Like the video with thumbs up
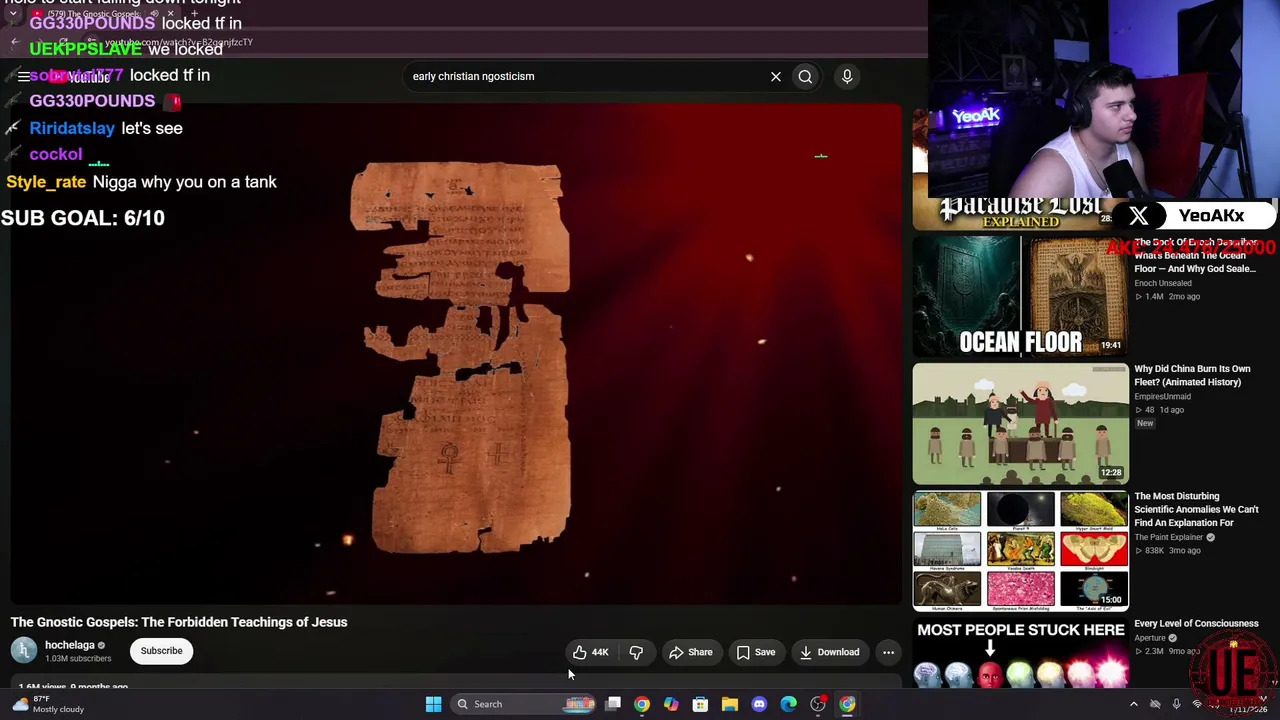Screen dimensions: 1280x720 pyautogui.click(x=591, y=652)
